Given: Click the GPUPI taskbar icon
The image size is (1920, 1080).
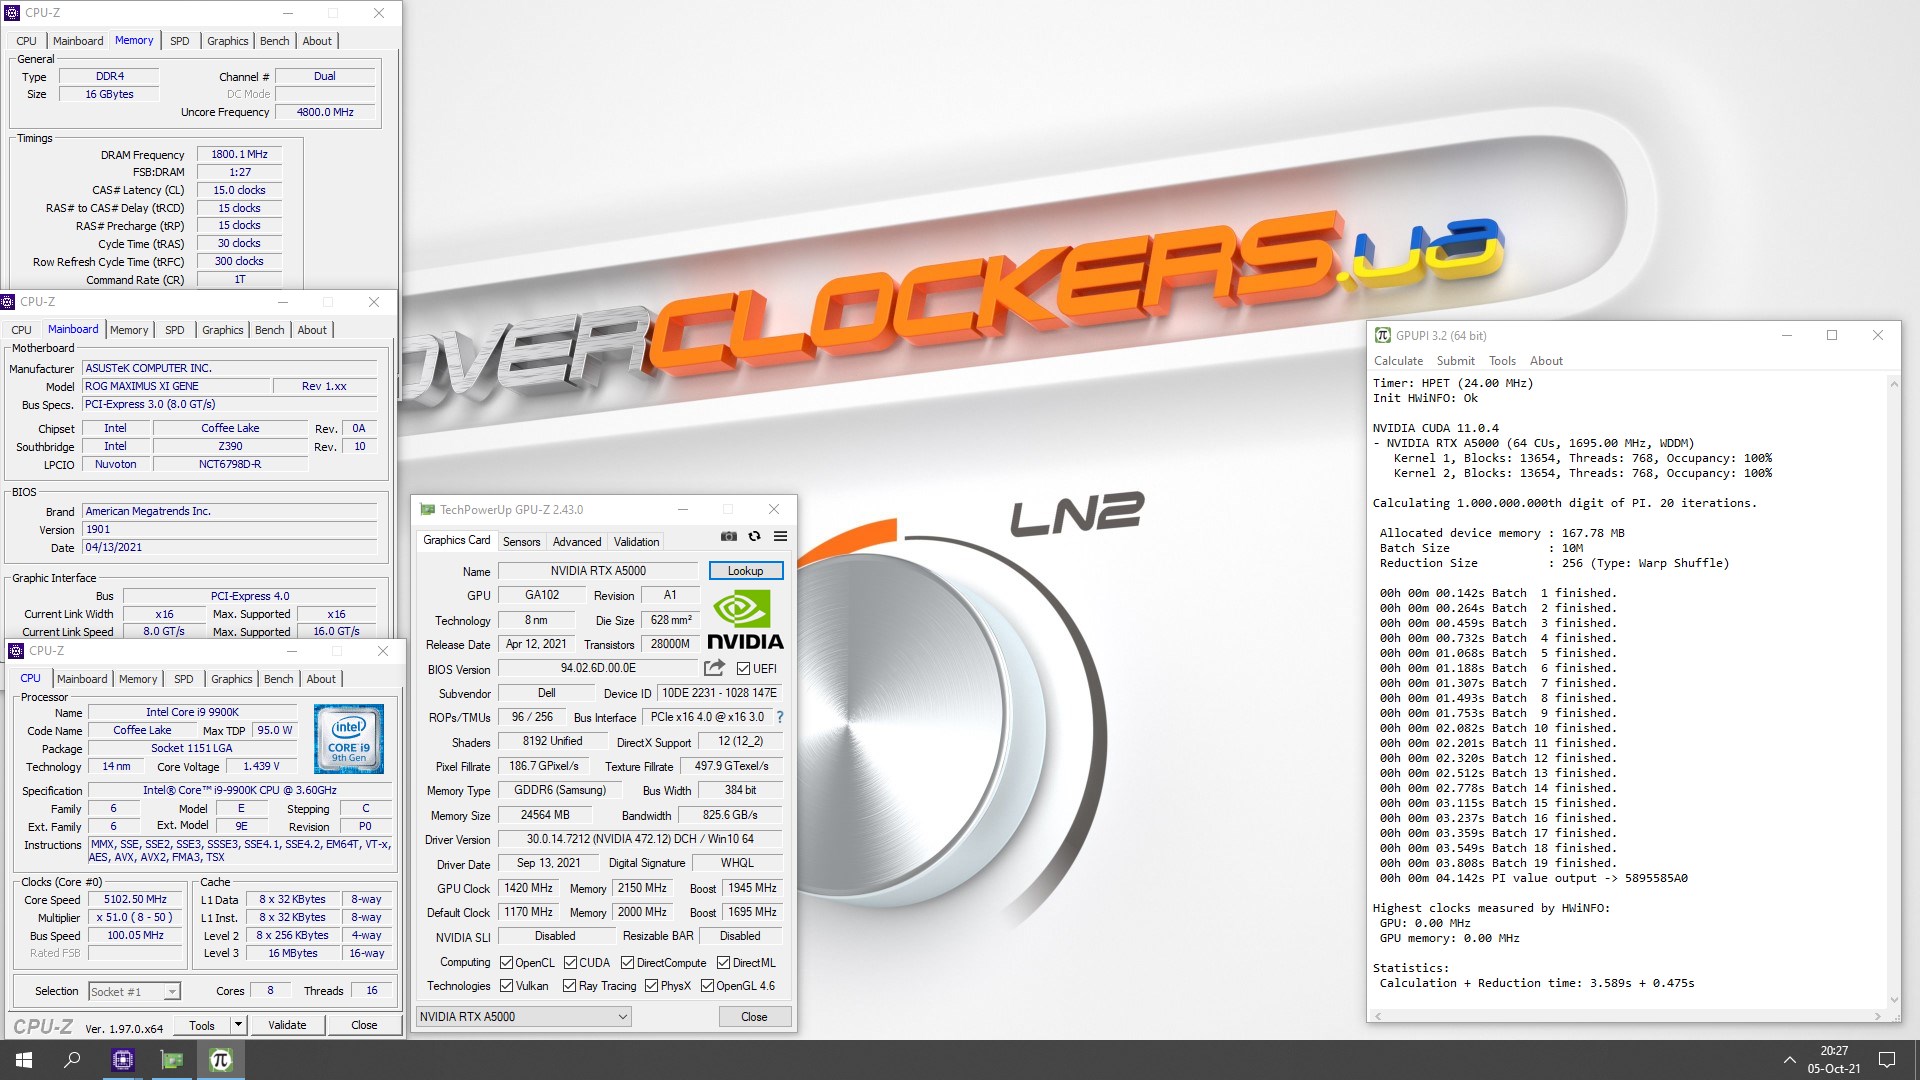Looking at the screenshot, I should (x=221, y=1060).
